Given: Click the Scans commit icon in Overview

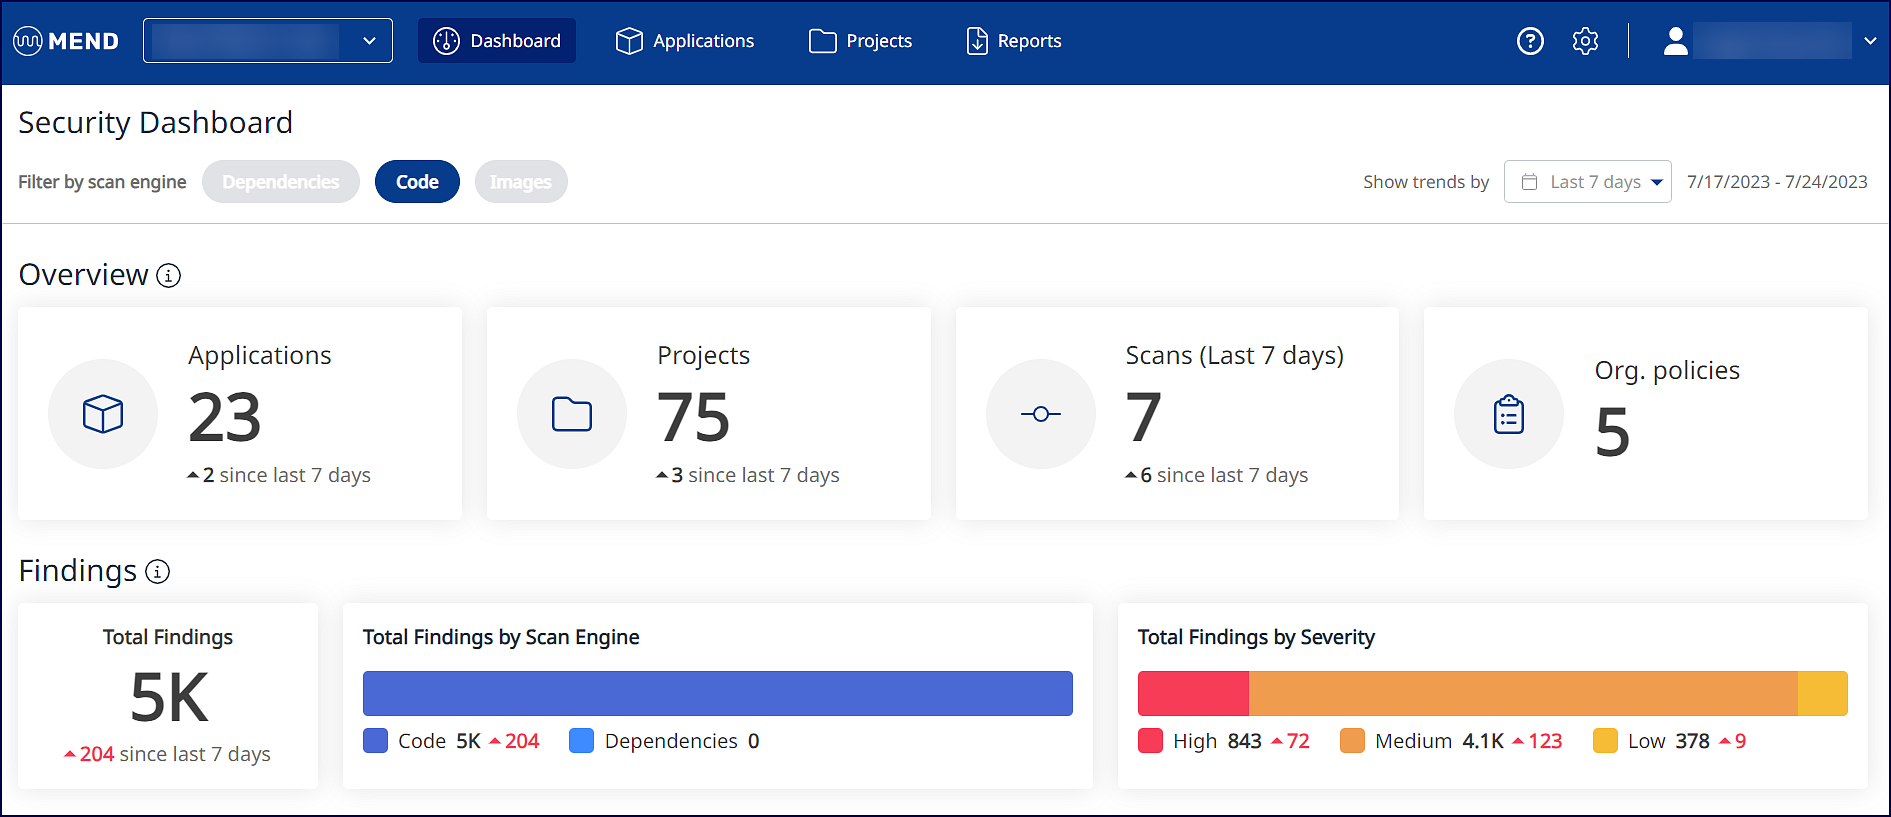Looking at the screenshot, I should [1040, 414].
